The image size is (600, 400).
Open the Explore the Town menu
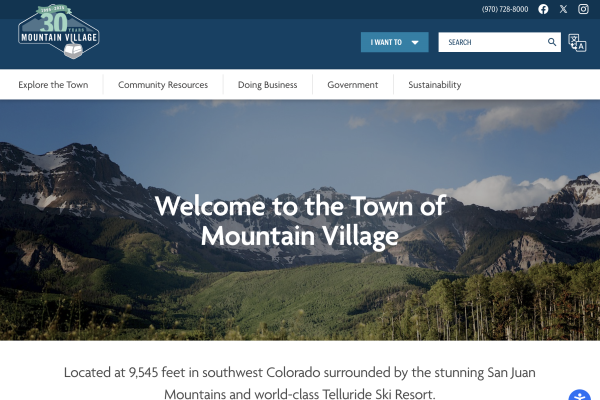(x=53, y=85)
